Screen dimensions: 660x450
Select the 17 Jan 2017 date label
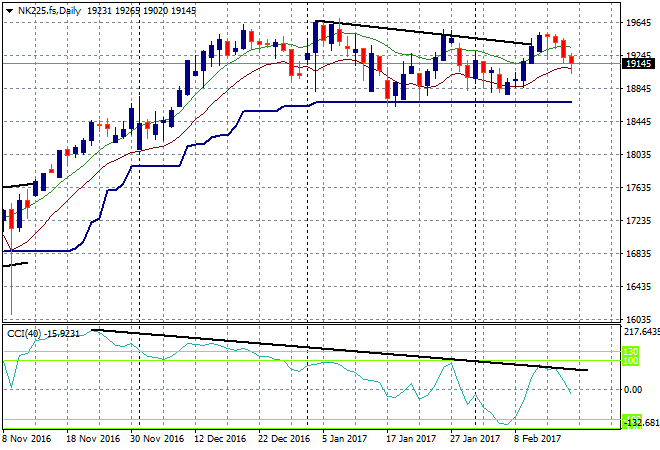411,439
